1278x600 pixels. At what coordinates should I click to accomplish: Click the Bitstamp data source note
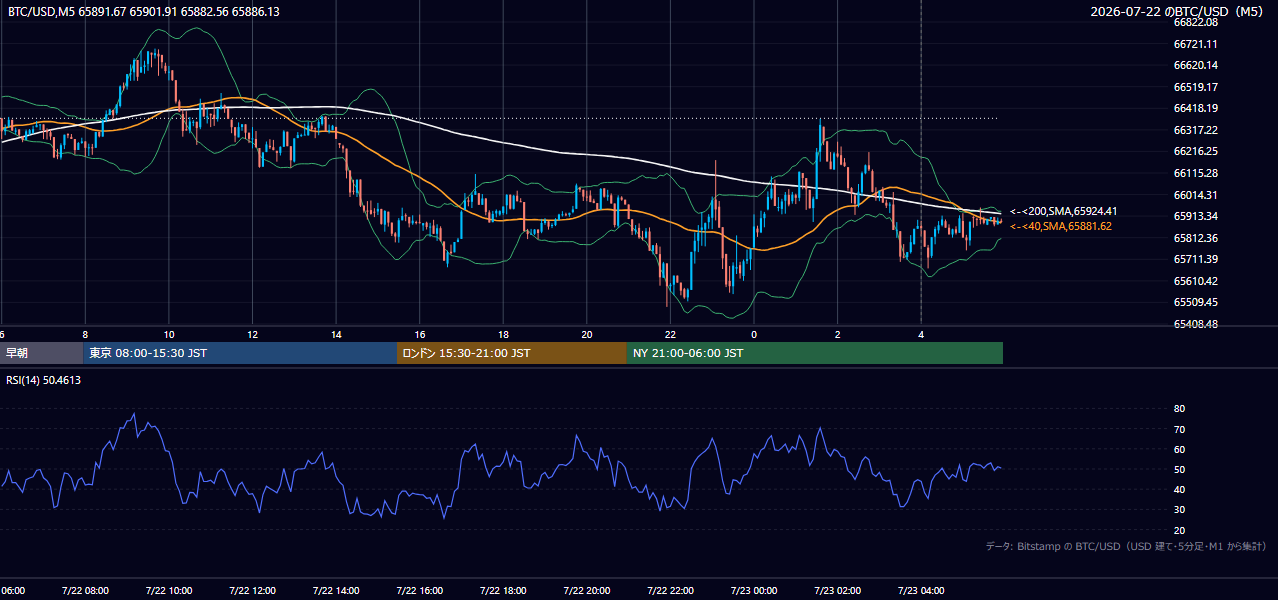coord(1126,546)
